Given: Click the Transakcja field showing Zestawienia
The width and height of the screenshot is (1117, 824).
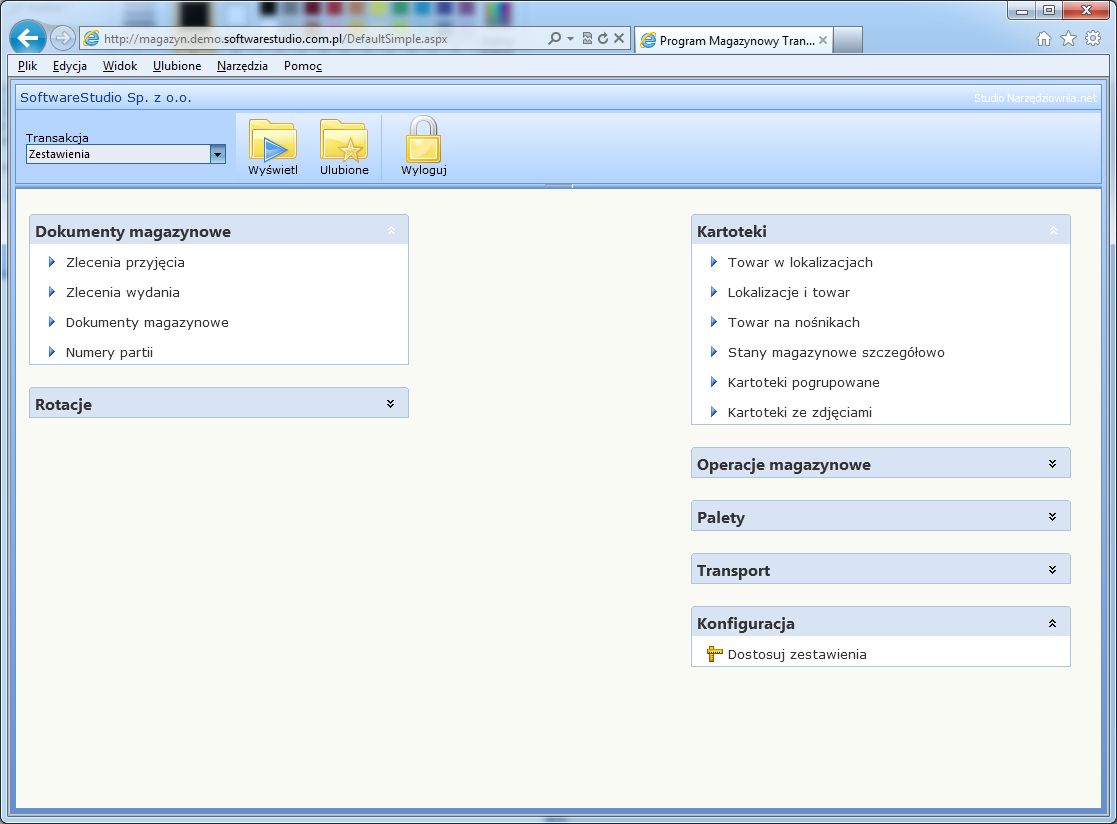Looking at the screenshot, I should coord(118,154).
